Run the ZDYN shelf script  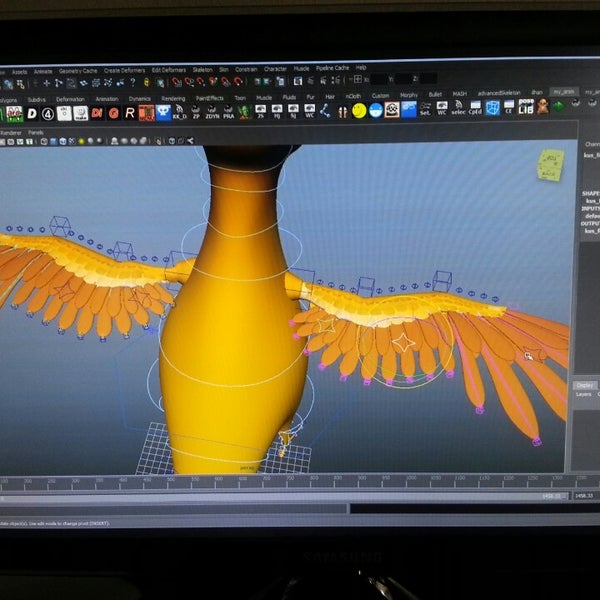[212, 112]
